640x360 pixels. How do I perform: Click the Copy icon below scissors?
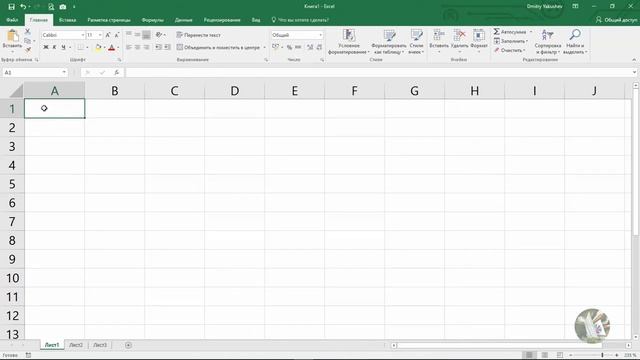[x=28, y=41]
